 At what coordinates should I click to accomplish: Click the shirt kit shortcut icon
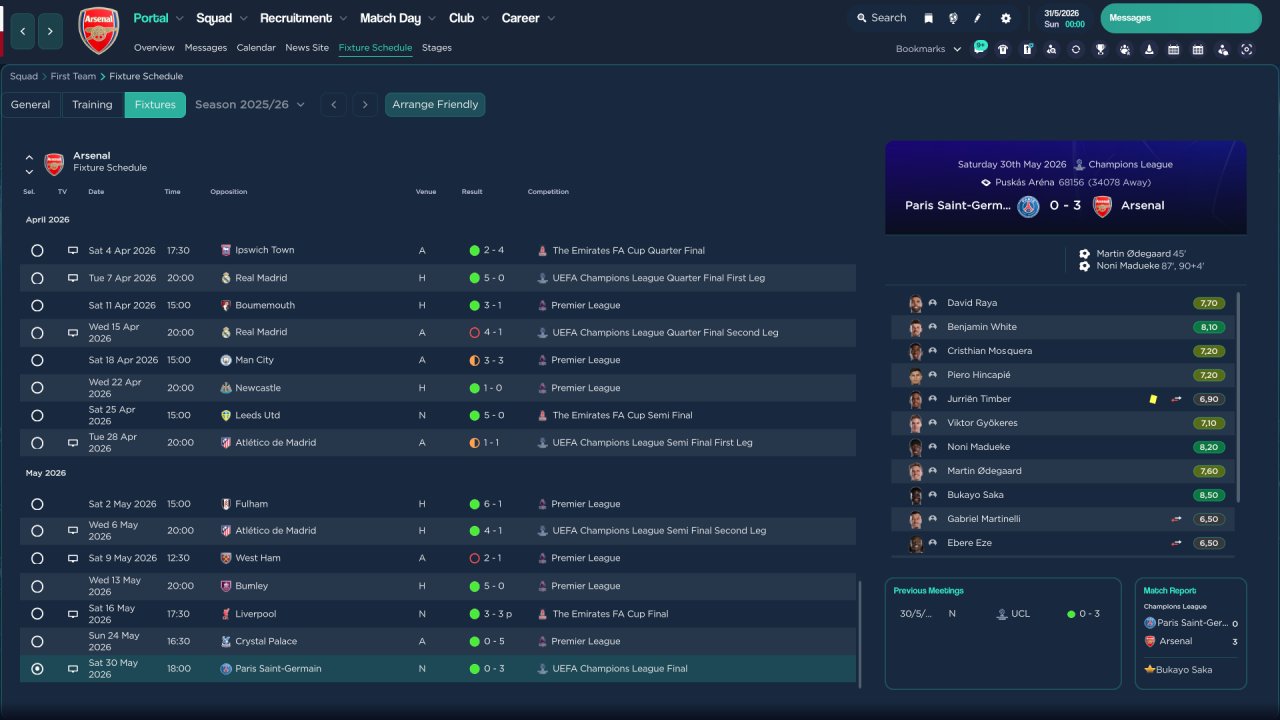(x=1003, y=49)
